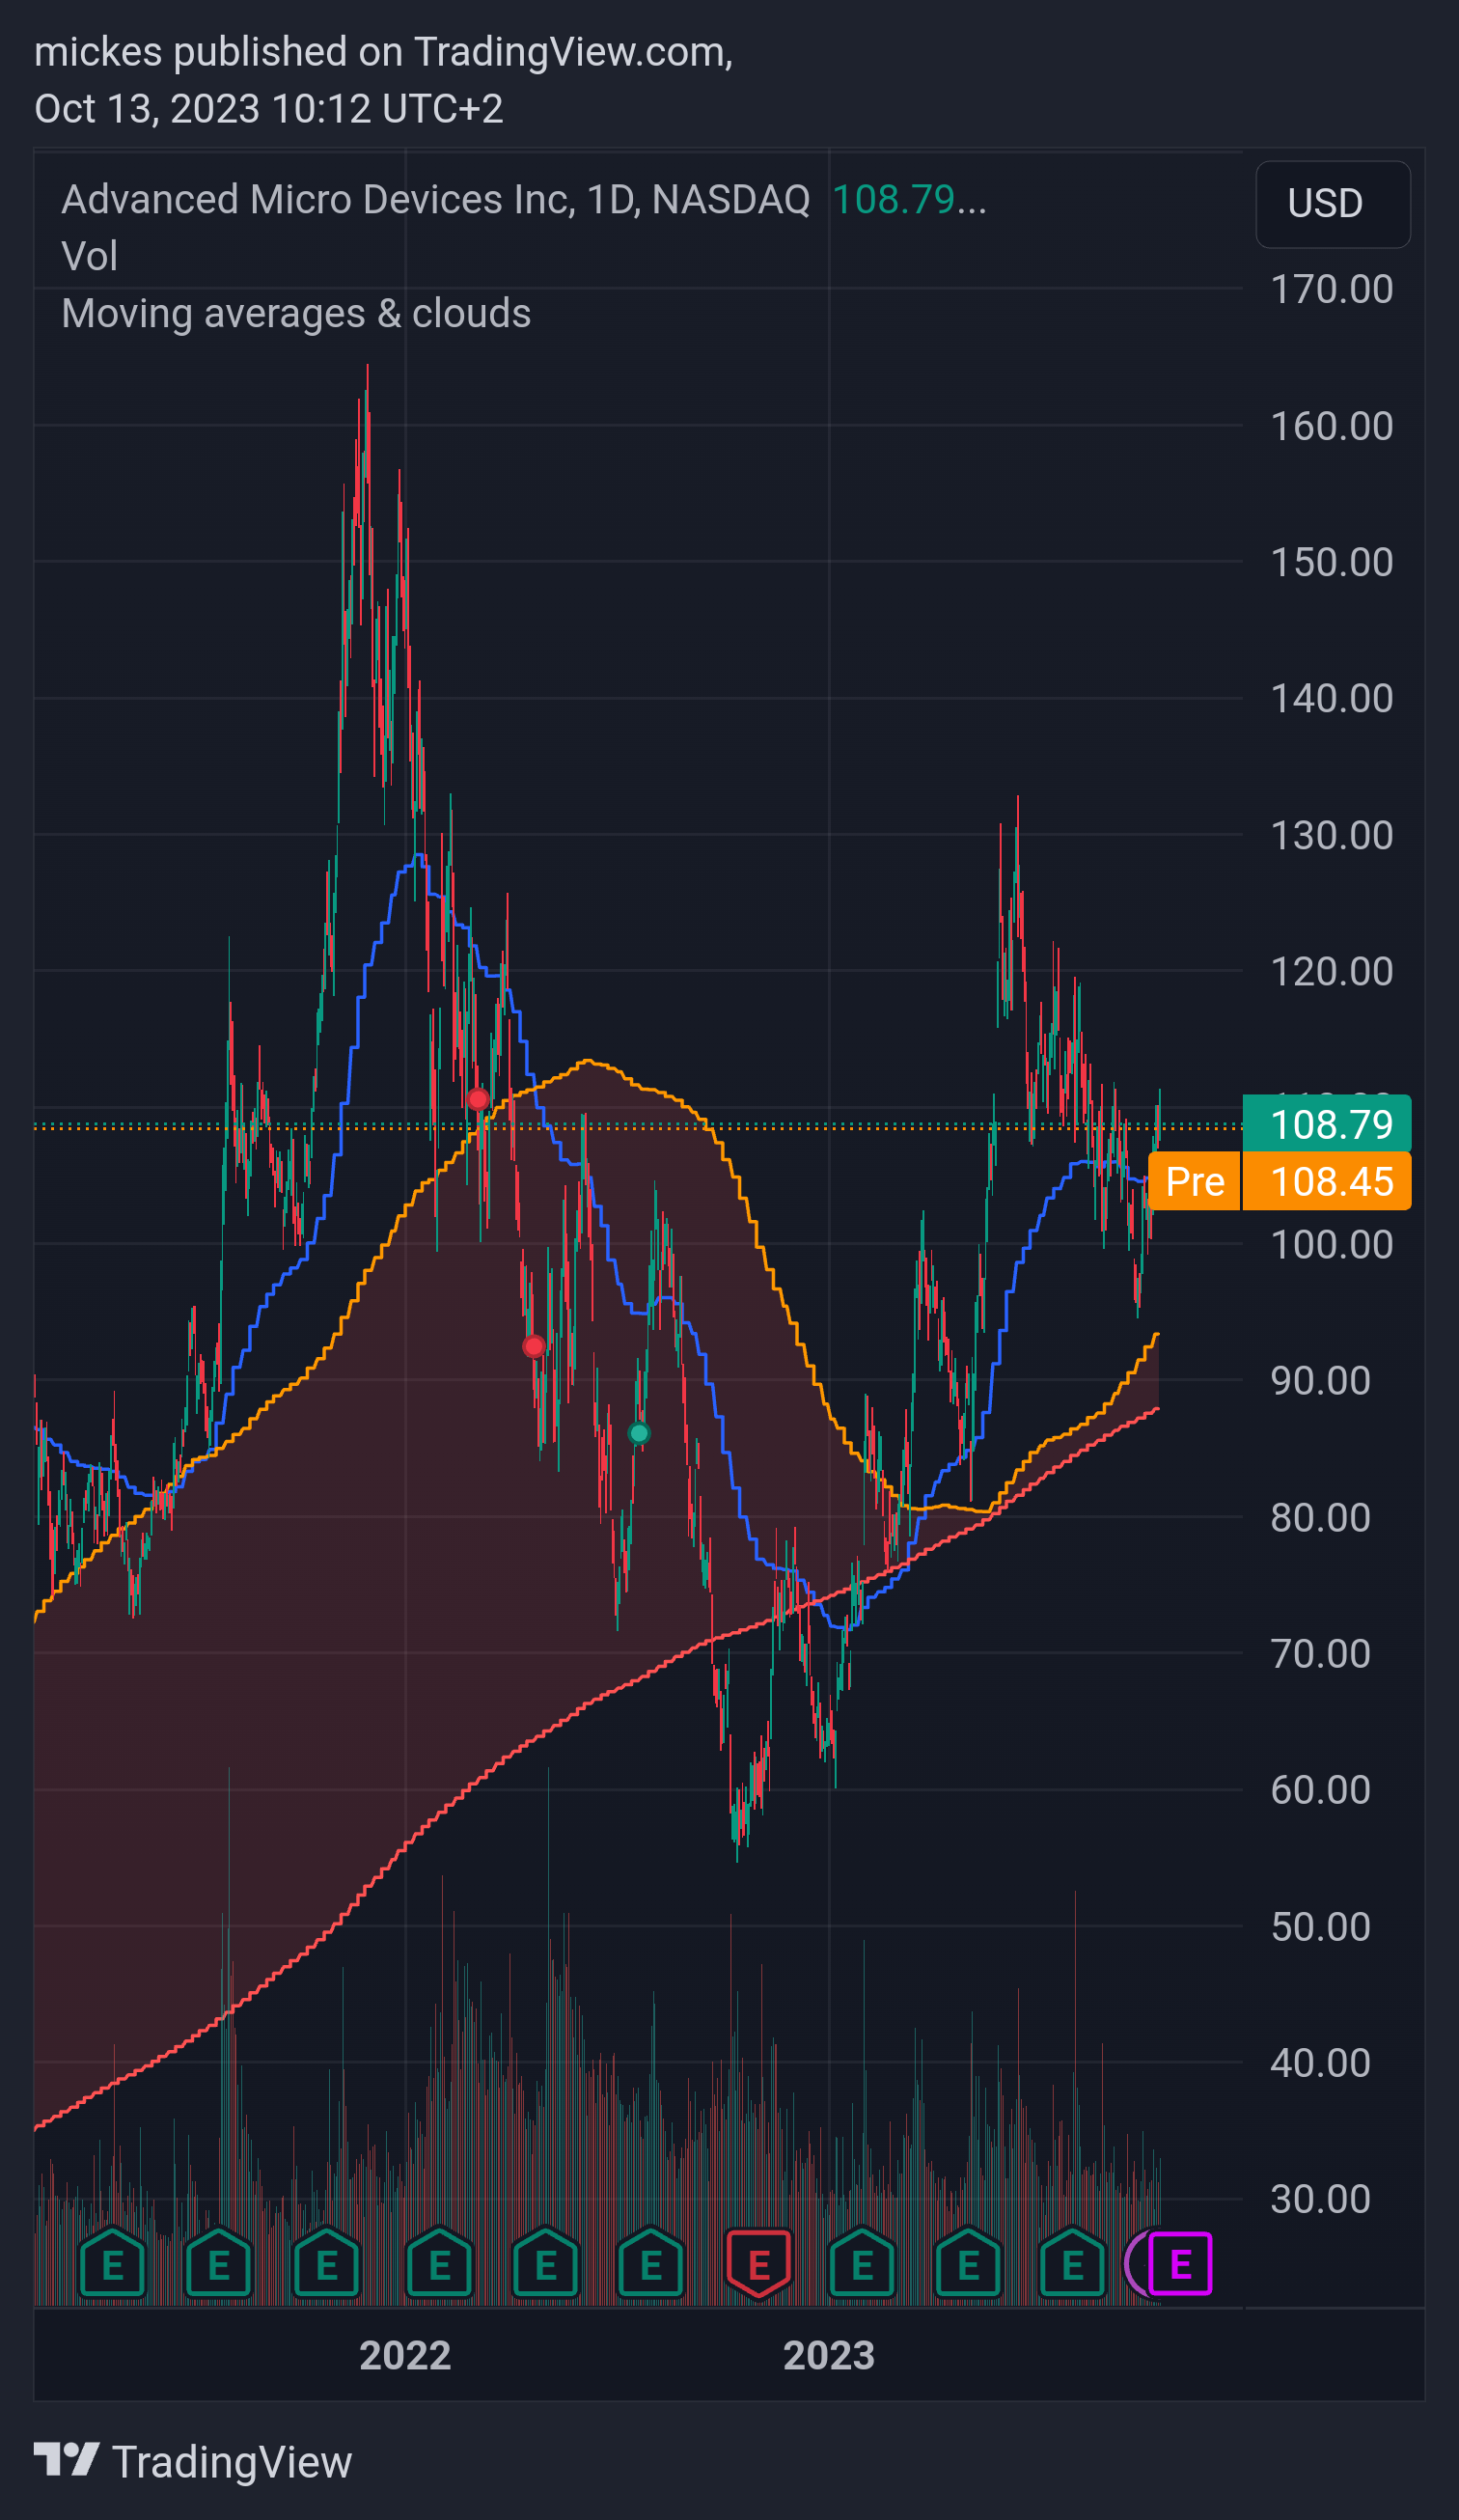This screenshot has width=1459, height=2520.
Task: Click the magenta upcoming earnings E marker
Action: pos(1180,2263)
